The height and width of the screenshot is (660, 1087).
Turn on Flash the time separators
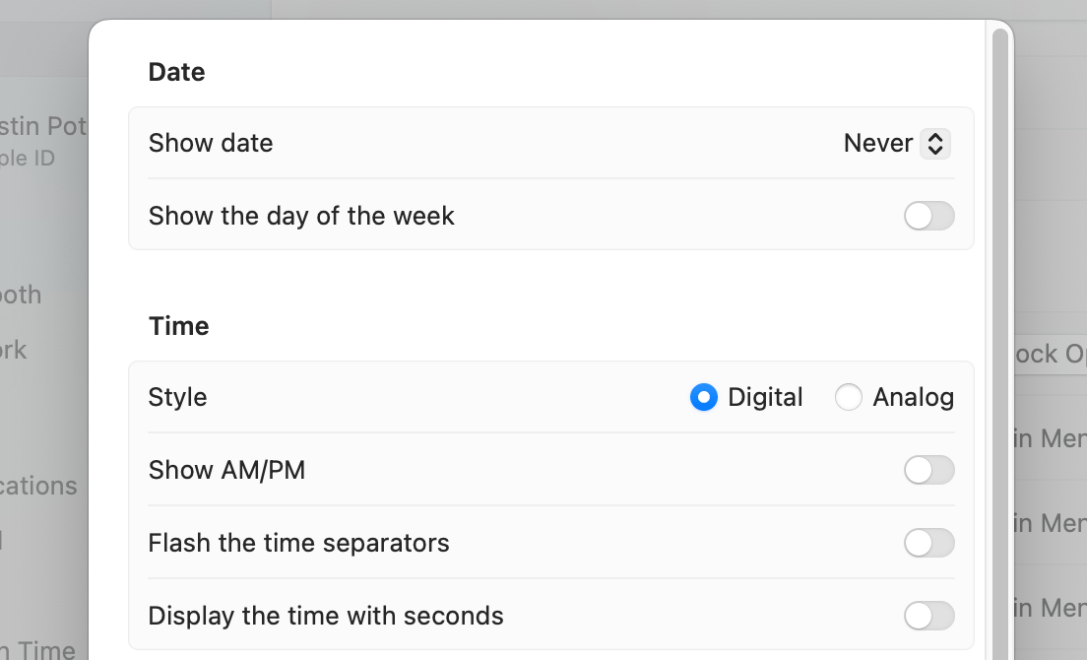coord(929,543)
